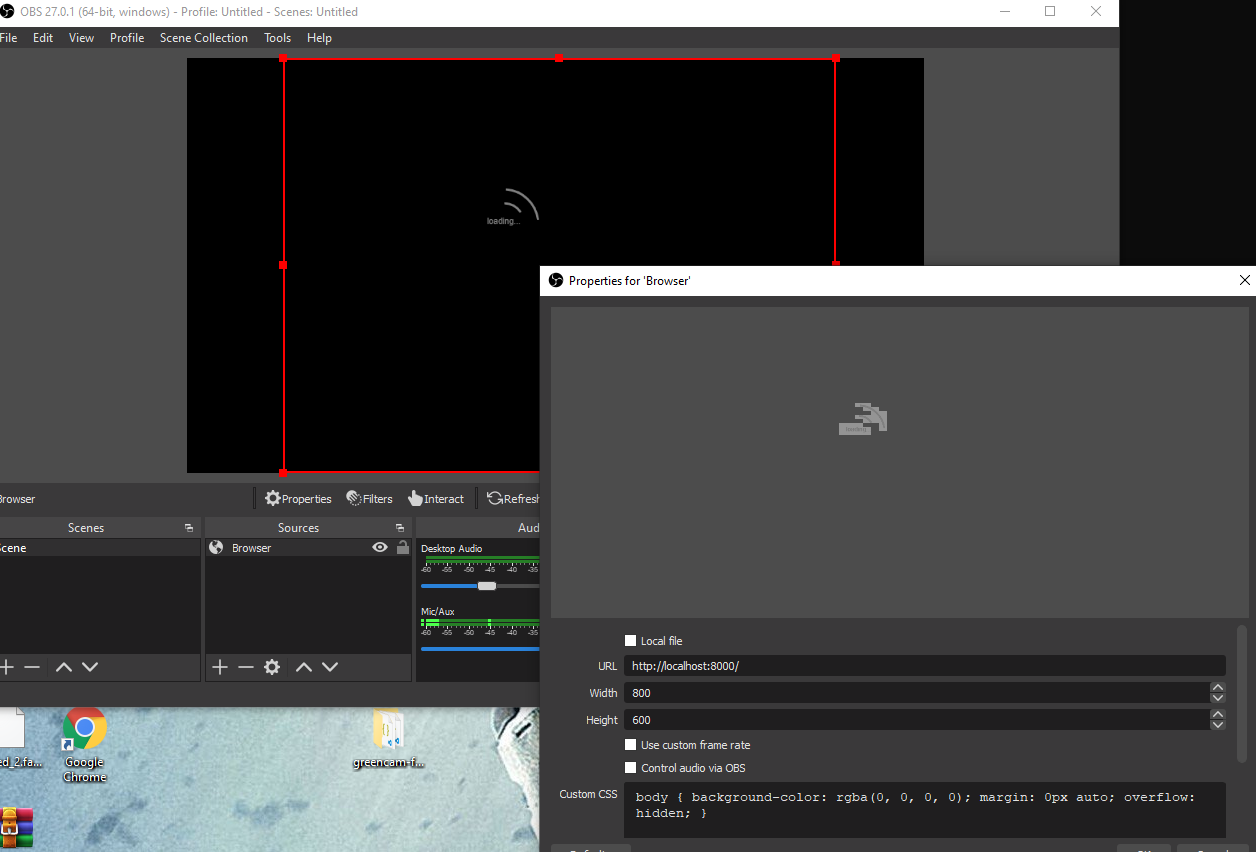This screenshot has height=852, width=1256.
Task: Add a new source with the plus icon
Action: click(x=220, y=667)
